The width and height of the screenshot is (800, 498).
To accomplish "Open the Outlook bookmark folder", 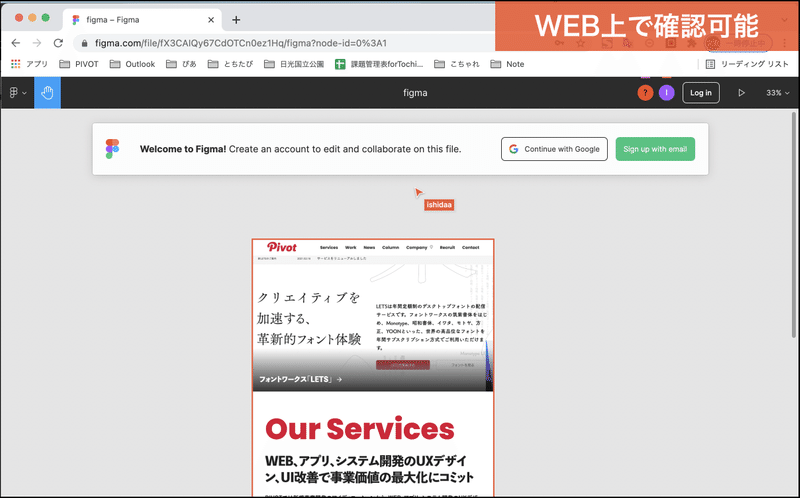I will [132, 64].
